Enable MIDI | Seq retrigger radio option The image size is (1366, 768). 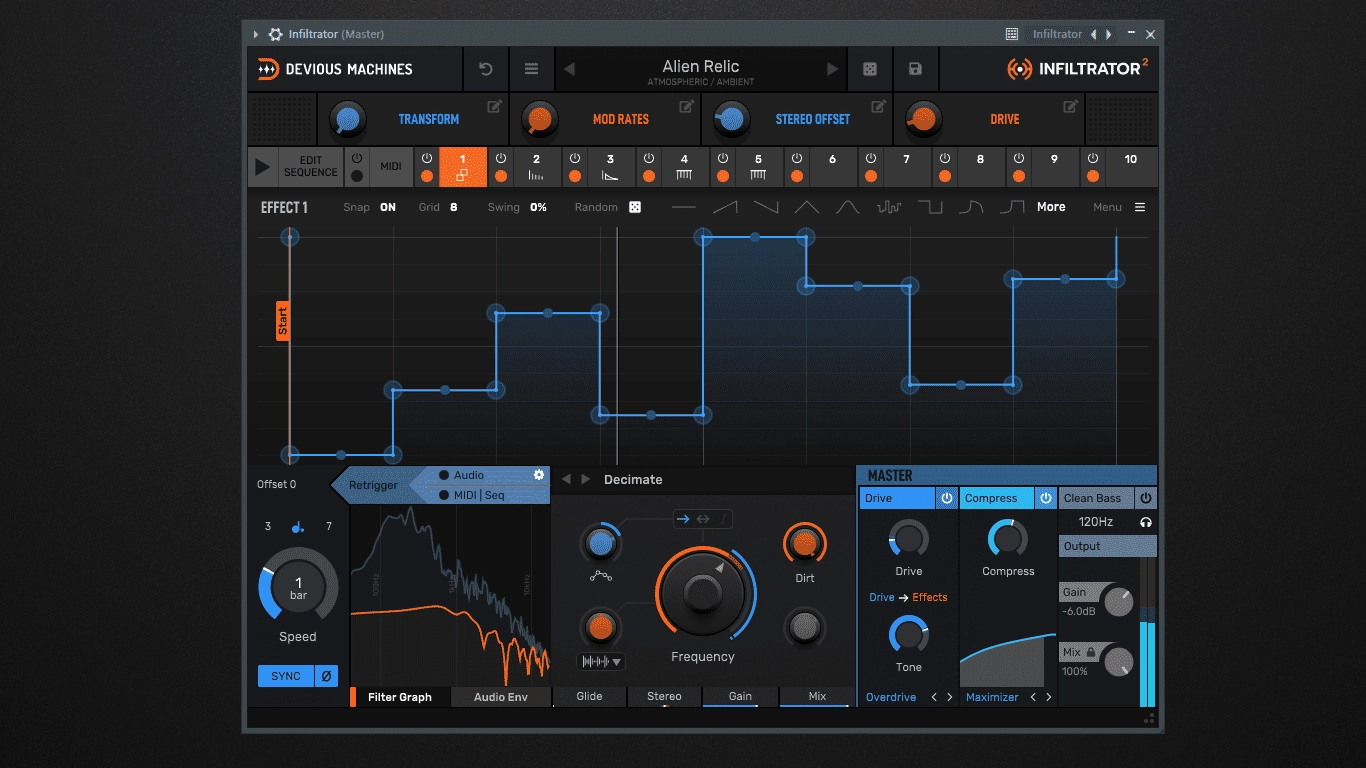click(x=444, y=495)
